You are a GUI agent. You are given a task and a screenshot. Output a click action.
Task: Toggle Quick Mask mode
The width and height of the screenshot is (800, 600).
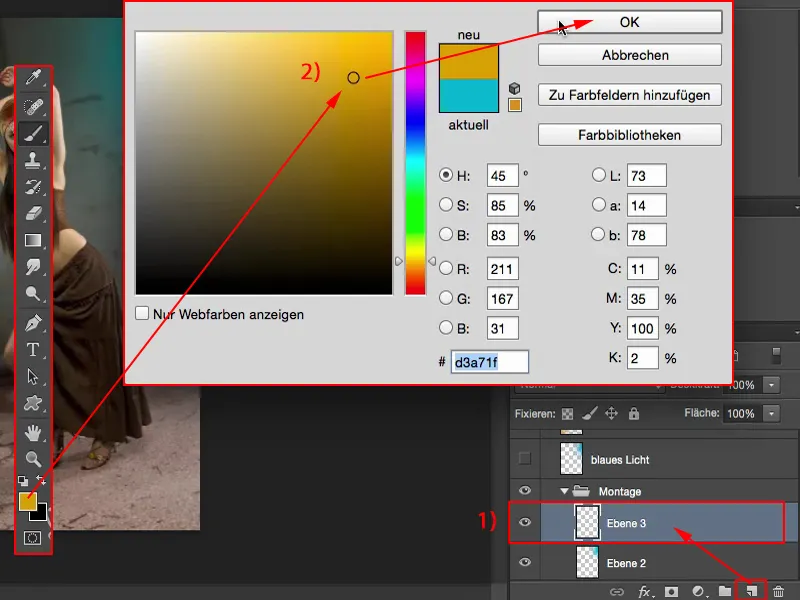(32, 538)
